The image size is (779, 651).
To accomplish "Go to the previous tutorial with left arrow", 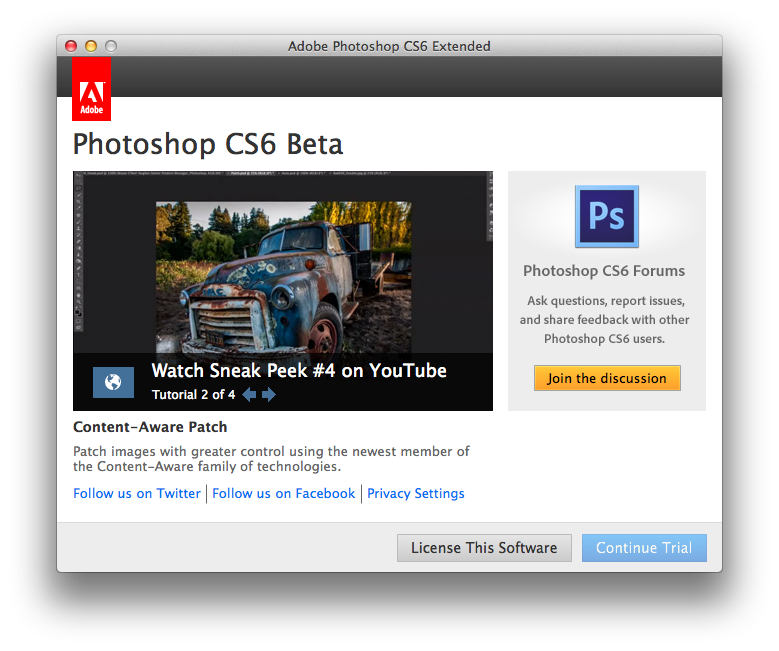I will point(249,395).
